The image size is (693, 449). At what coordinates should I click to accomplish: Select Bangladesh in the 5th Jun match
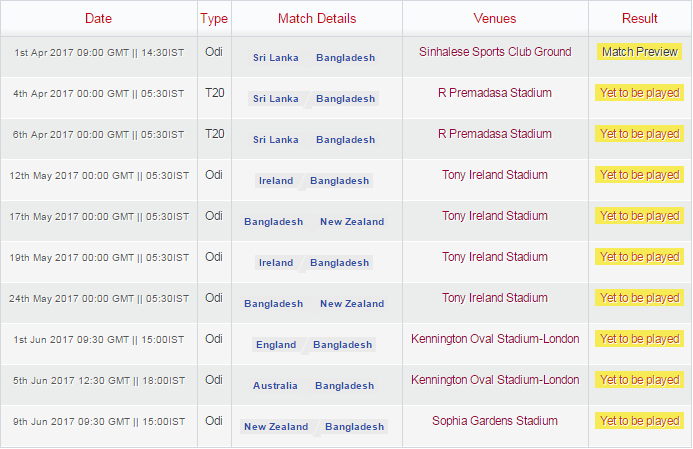point(344,386)
